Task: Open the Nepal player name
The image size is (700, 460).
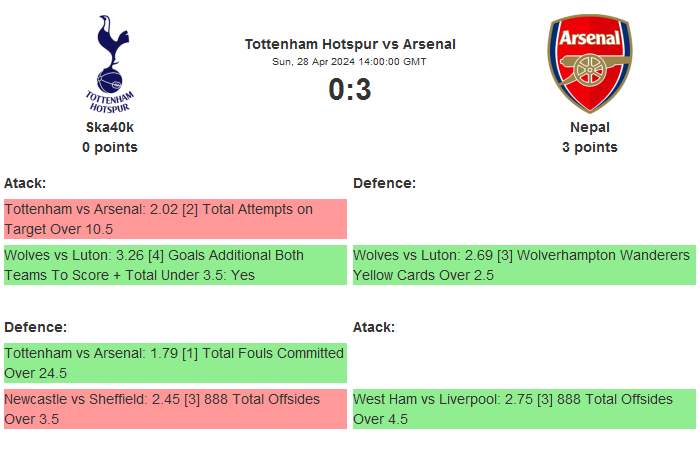Action: point(590,127)
